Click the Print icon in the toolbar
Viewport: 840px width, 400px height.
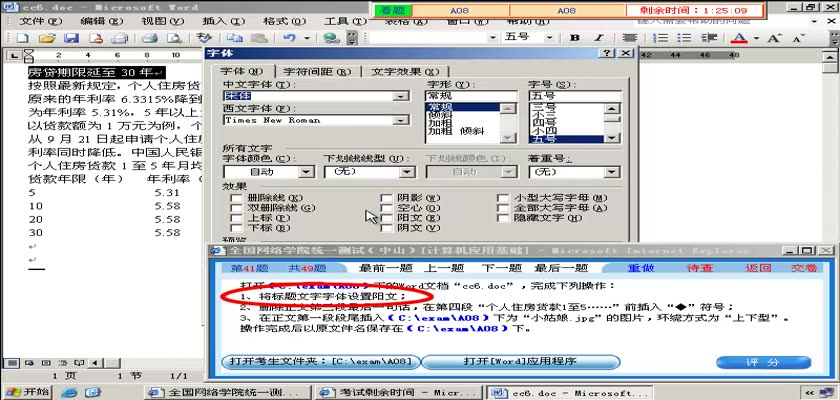tap(149, 38)
